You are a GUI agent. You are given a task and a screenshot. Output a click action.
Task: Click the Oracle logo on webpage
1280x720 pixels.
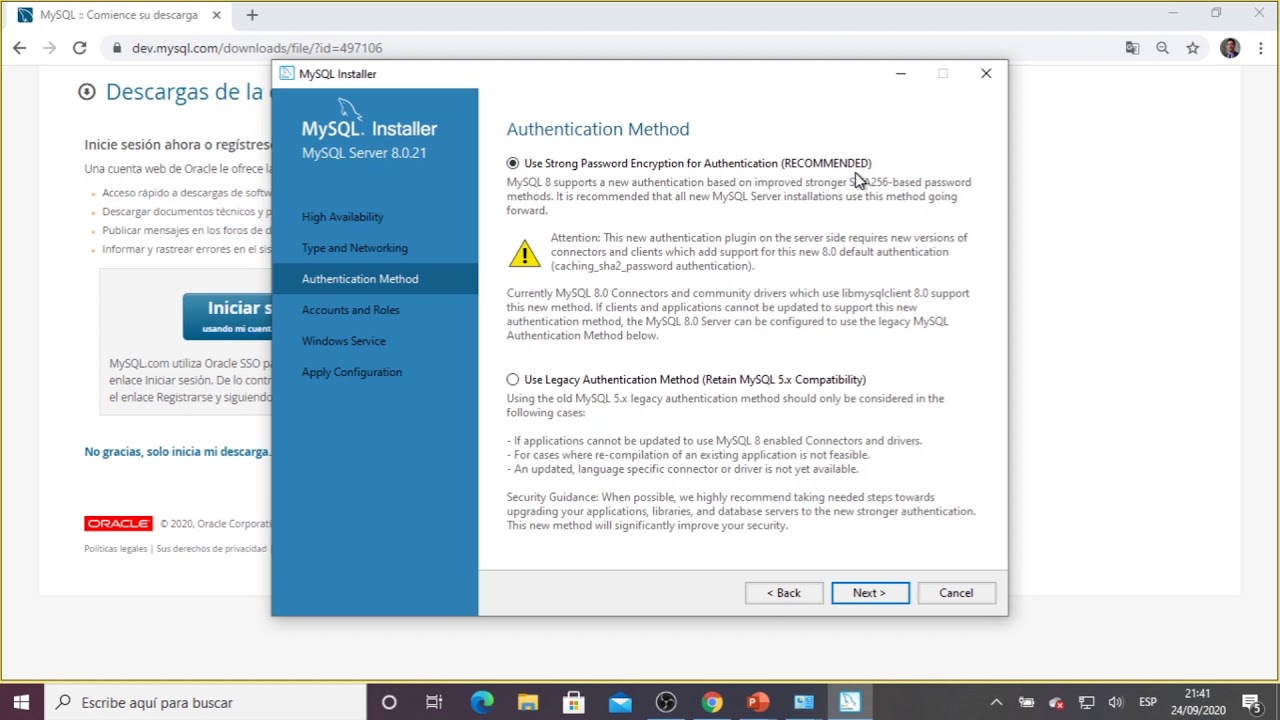[118, 524]
